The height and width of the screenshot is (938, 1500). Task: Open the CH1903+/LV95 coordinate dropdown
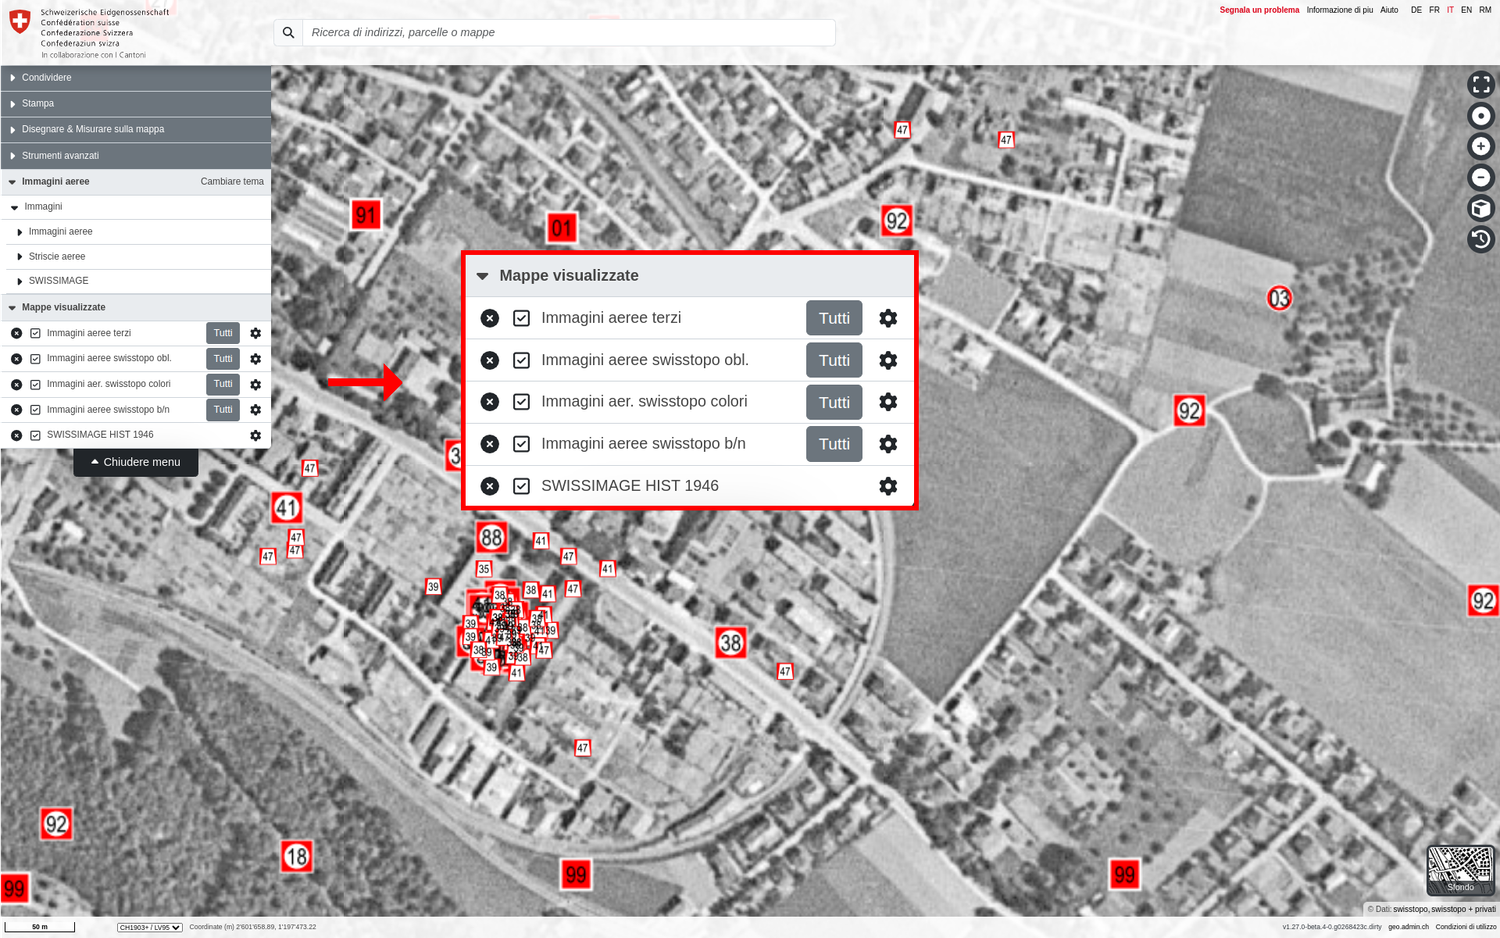point(149,927)
